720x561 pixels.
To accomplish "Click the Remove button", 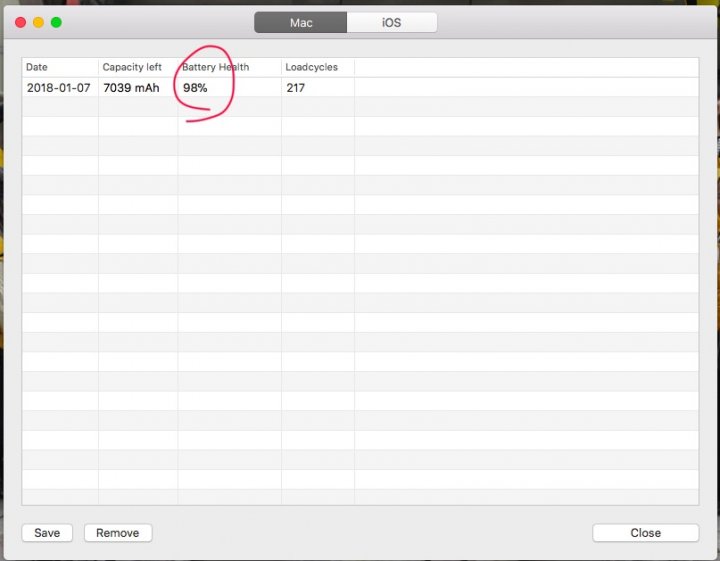I will pyautogui.click(x=118, y=533).
